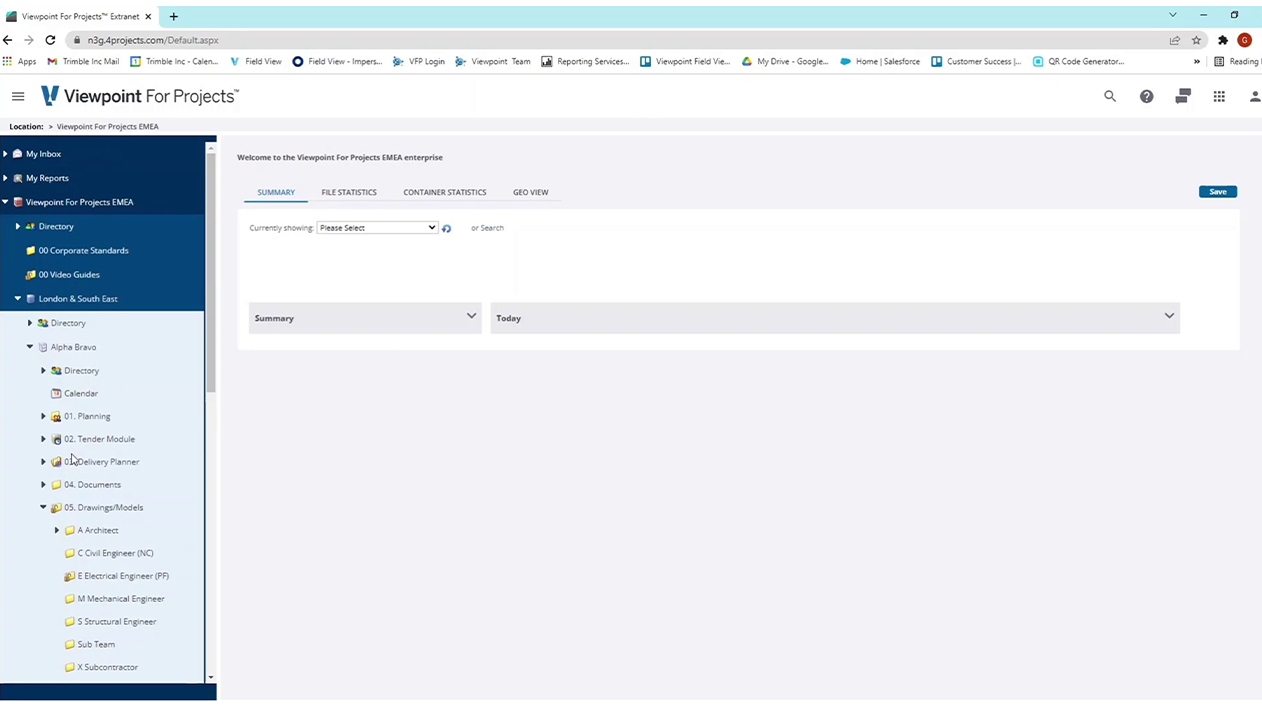This screenshot has height=708, width=1262.
Task: Collapse the 05. Drawings/Models folder
Action: [43, 507]
